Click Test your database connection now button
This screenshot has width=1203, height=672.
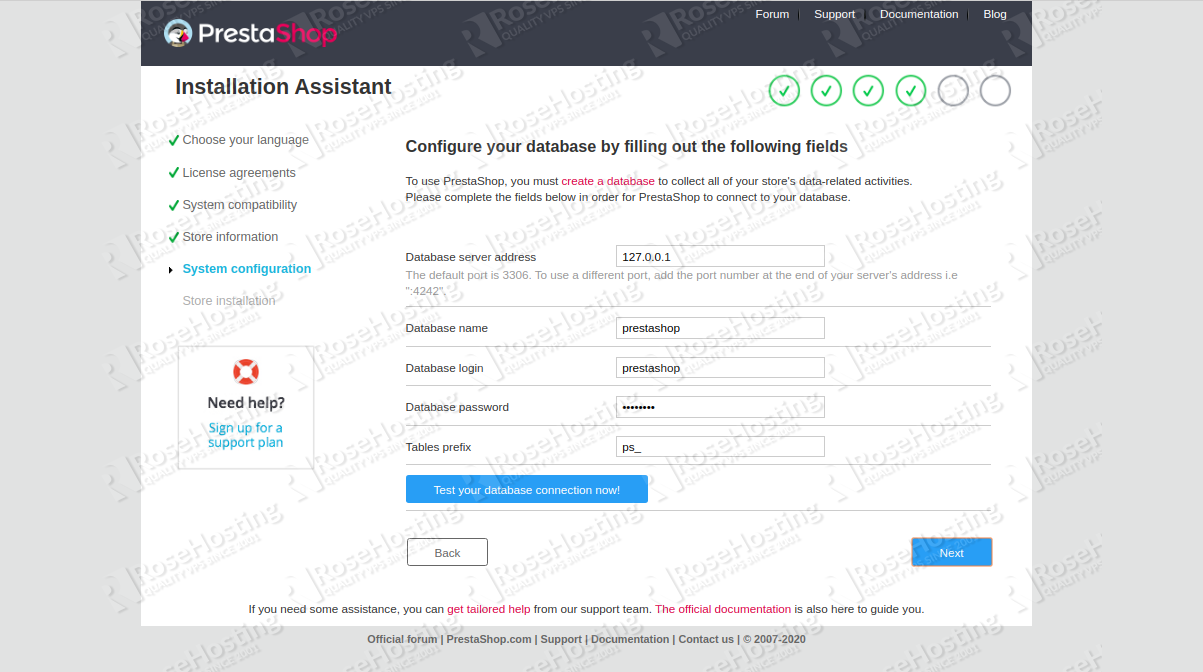[527, 489]
